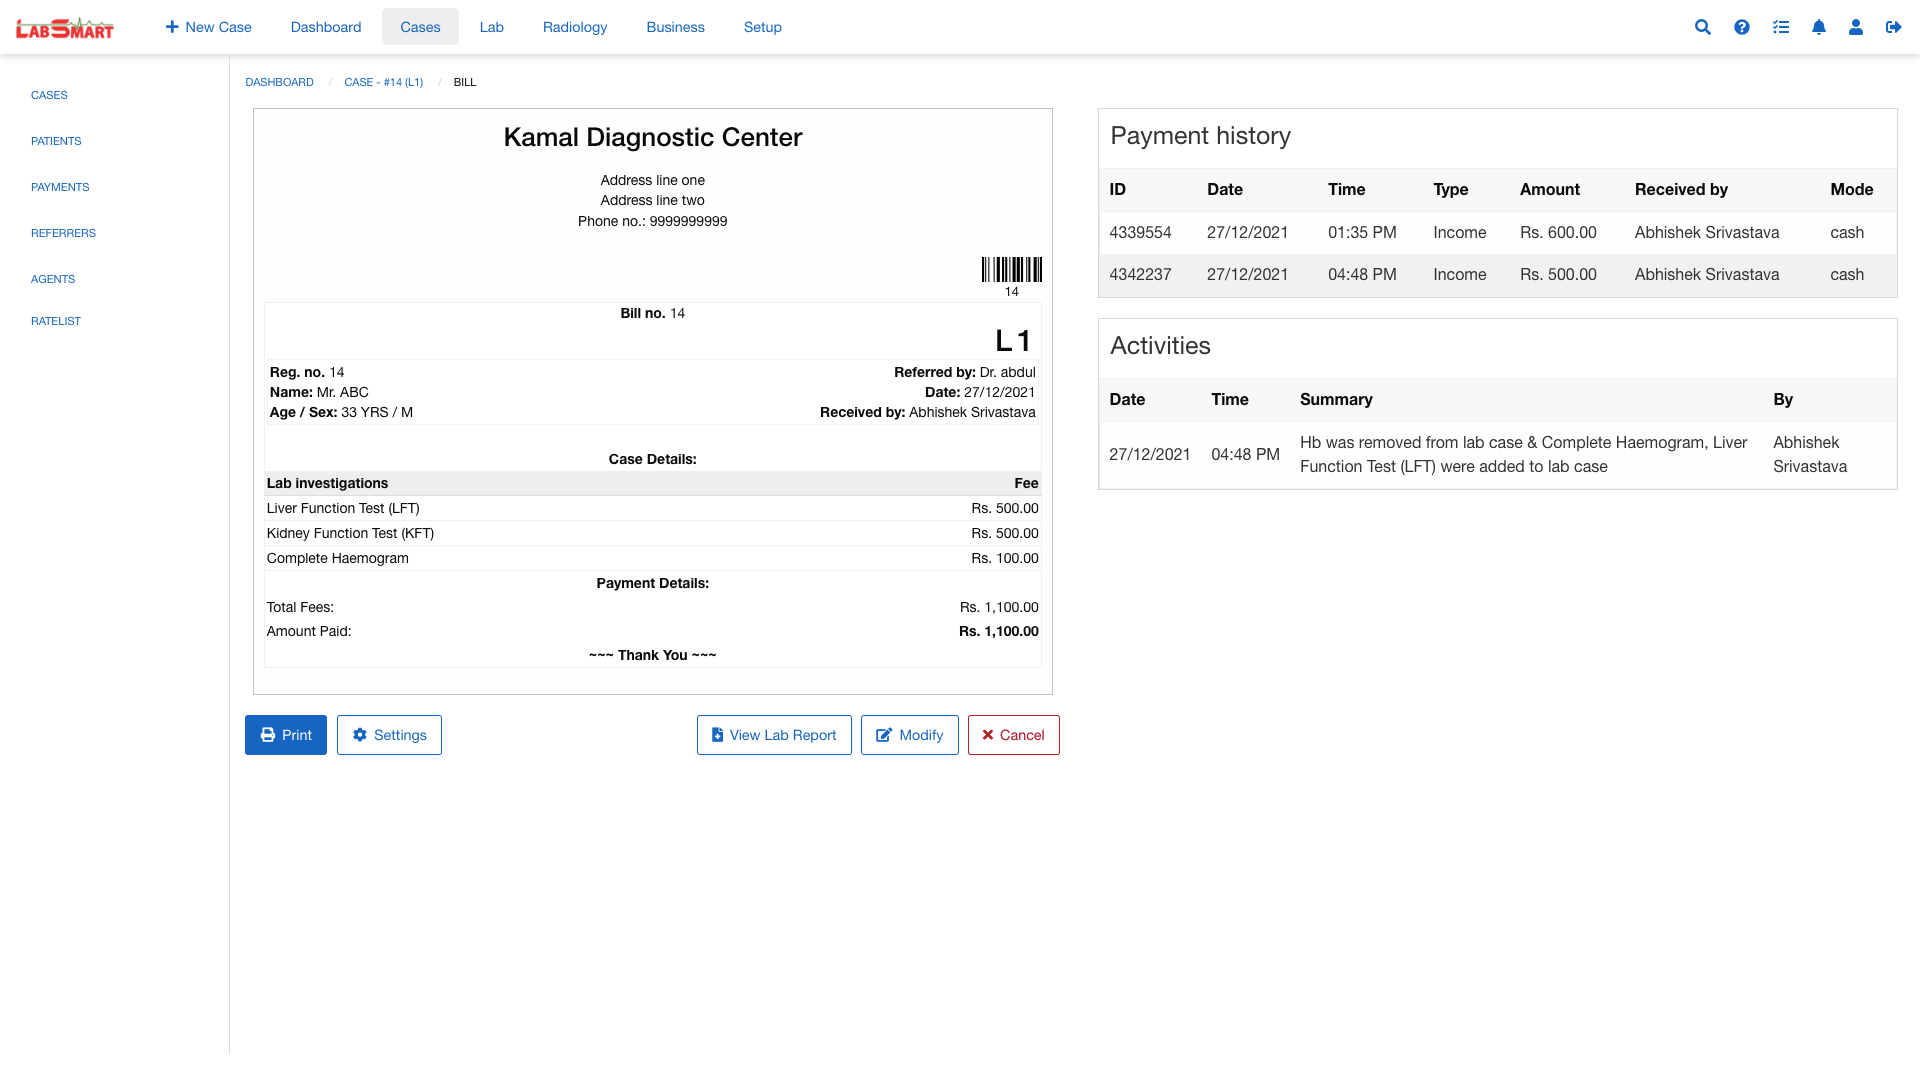The height and width of the screenshot is (1080, 1920).
Task: Select the Cases tab
Action: click(x=420, y=27)
